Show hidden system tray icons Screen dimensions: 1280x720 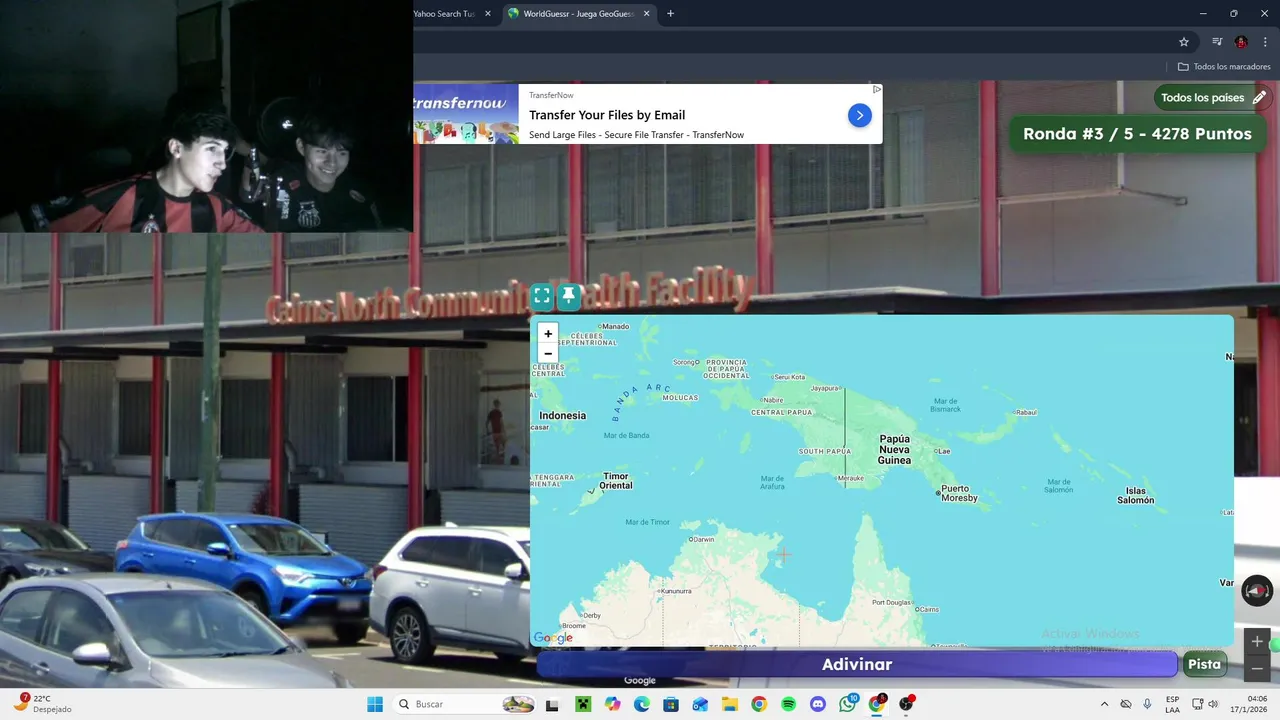(1104, 704)
